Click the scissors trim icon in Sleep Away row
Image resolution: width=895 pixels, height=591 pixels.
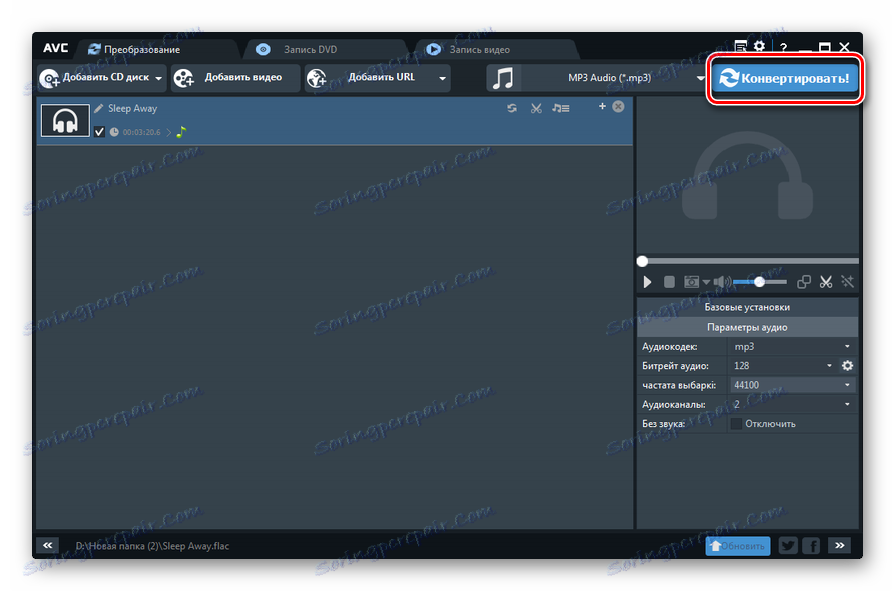click(x=536, y=108)
